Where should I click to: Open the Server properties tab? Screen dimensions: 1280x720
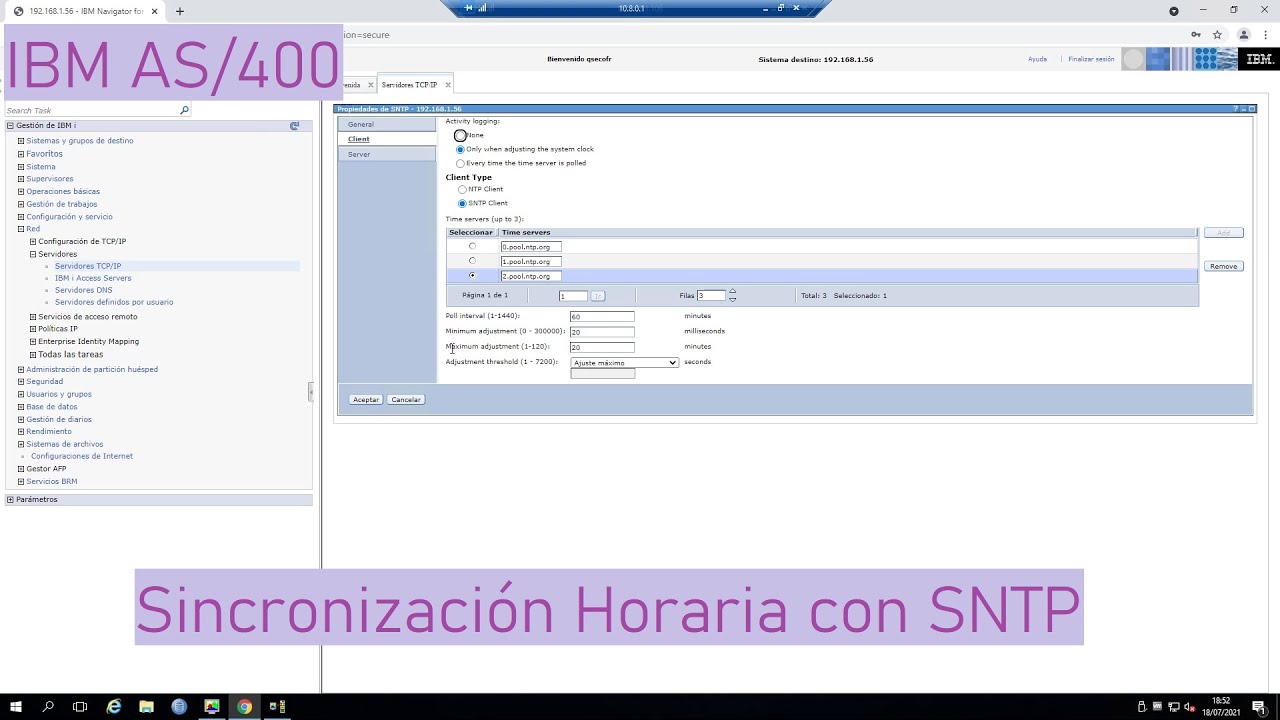coord(386,154)
